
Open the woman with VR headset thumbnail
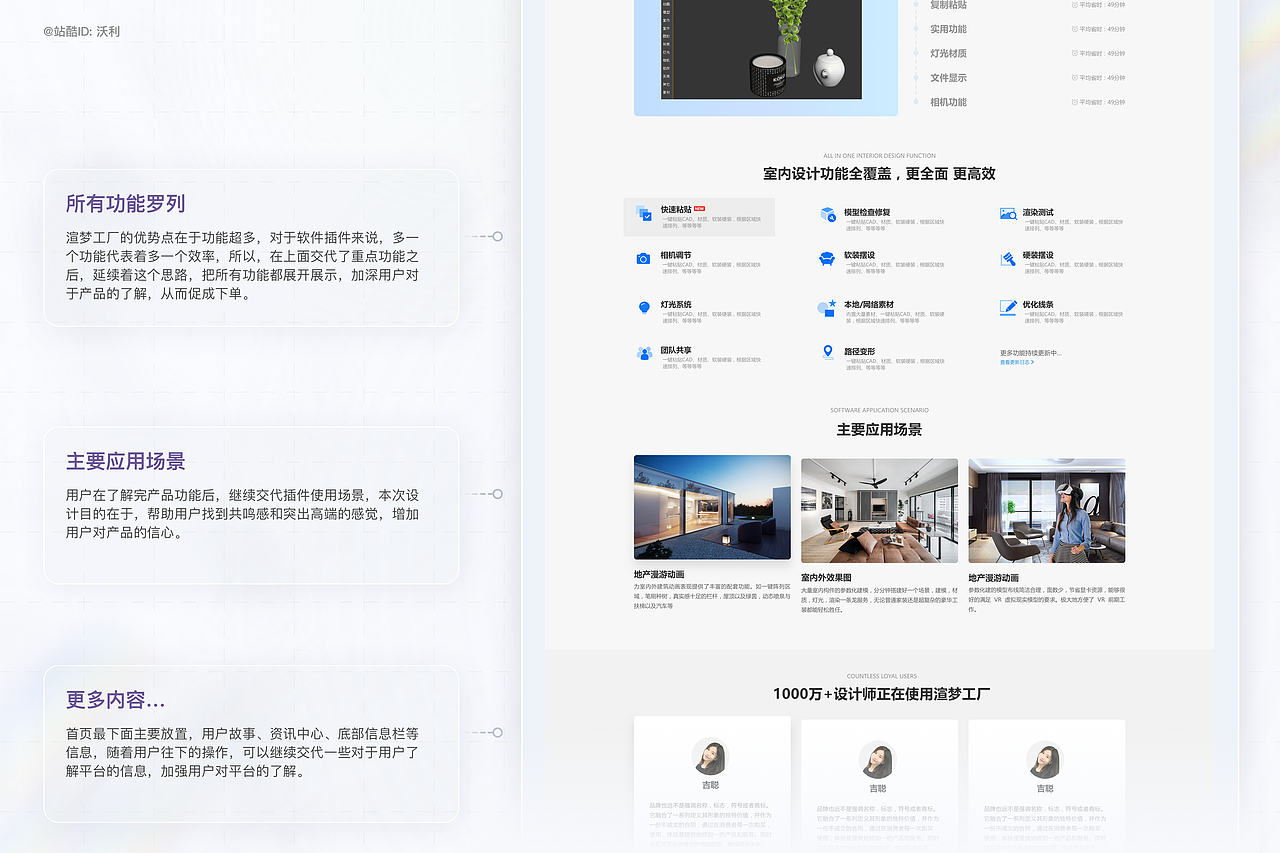pos(1046,510)
